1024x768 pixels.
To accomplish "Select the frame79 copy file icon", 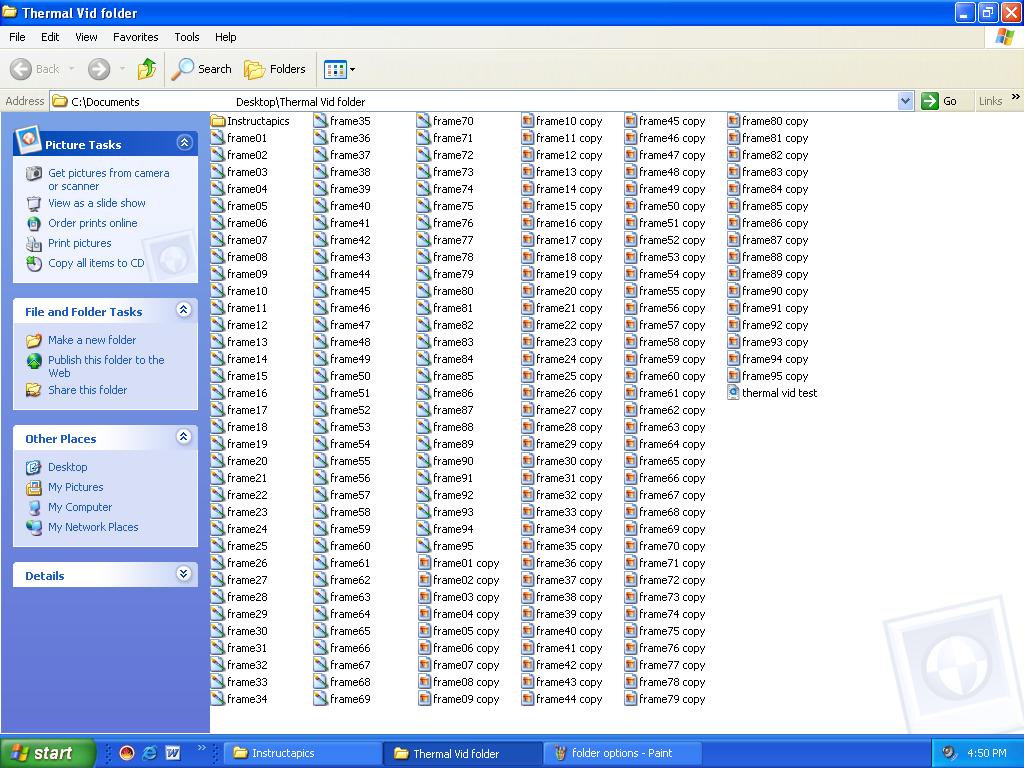I will point(630,699).
